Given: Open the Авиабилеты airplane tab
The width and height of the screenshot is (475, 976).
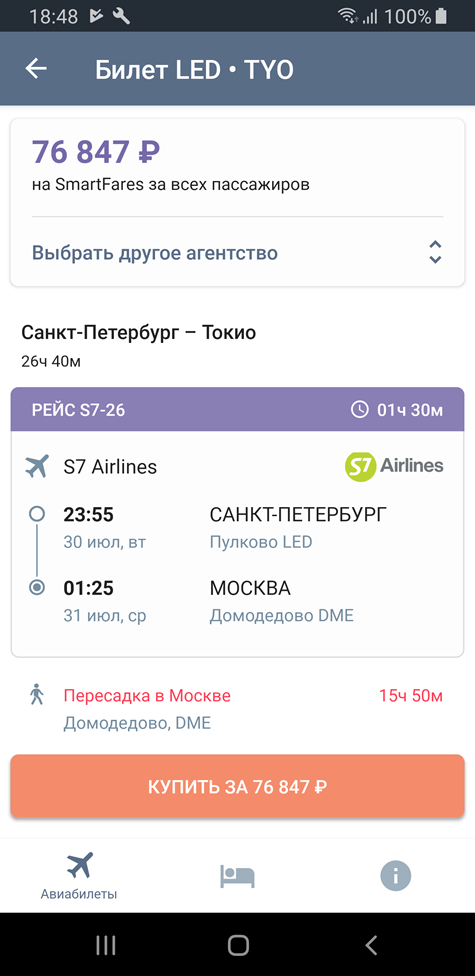Looking at the screenshot, I should tap(79, 876).
